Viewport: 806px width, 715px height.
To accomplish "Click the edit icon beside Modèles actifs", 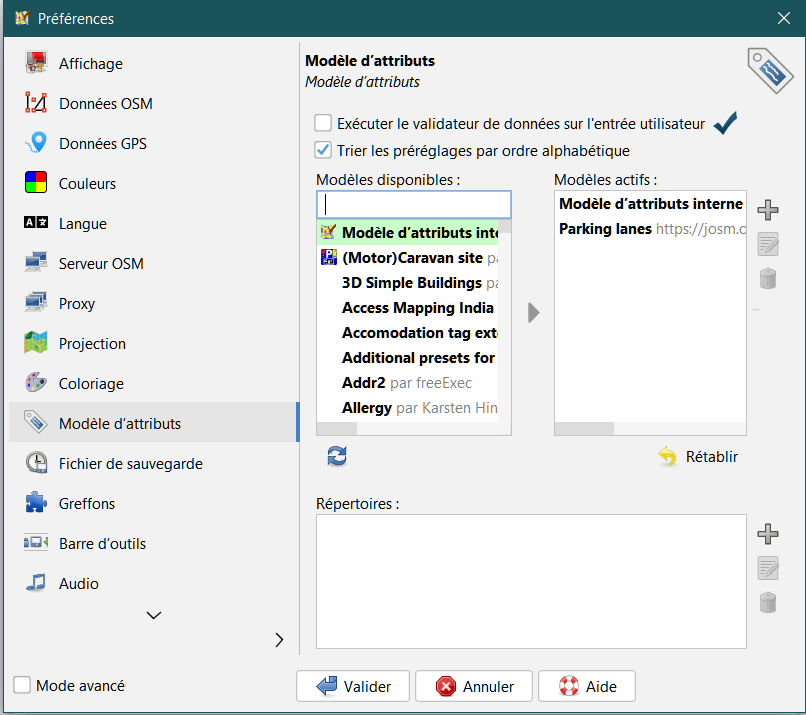I will pos(768,244).
